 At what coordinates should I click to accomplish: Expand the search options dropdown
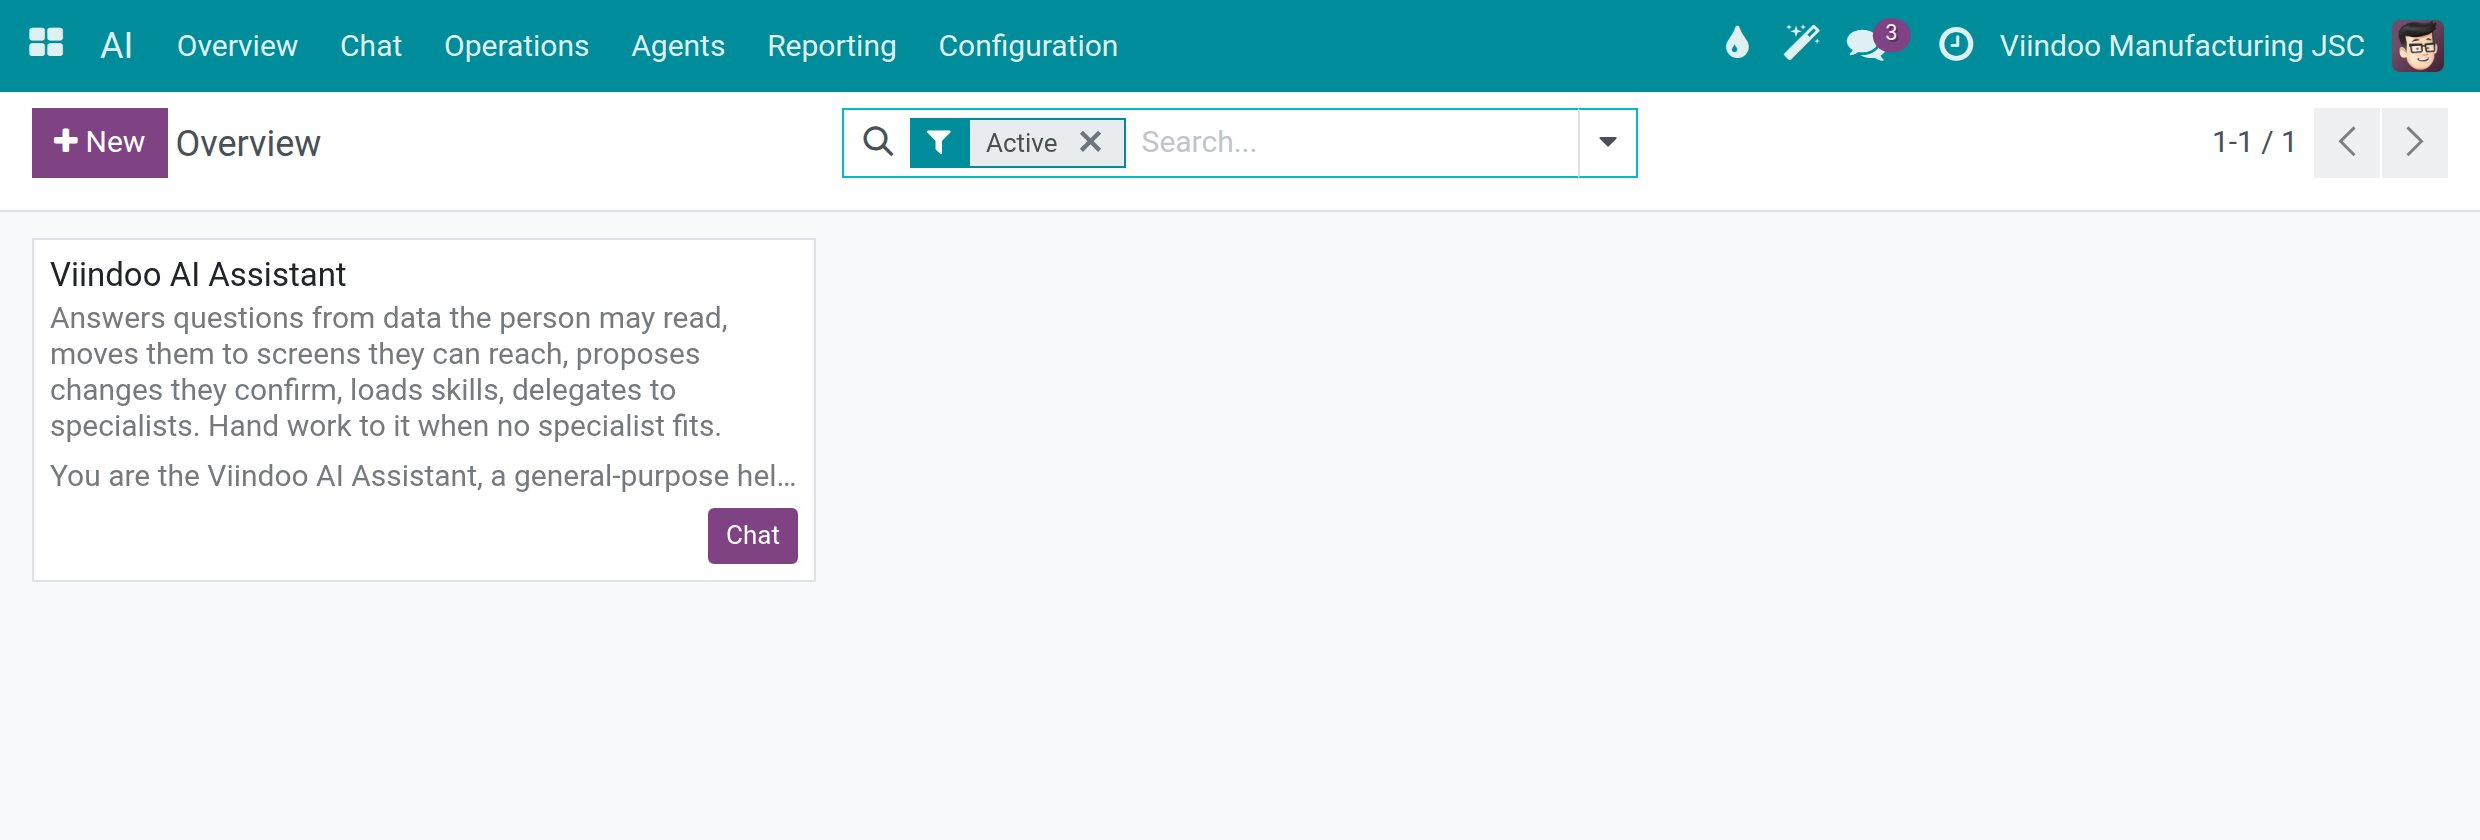(1607, 143)
